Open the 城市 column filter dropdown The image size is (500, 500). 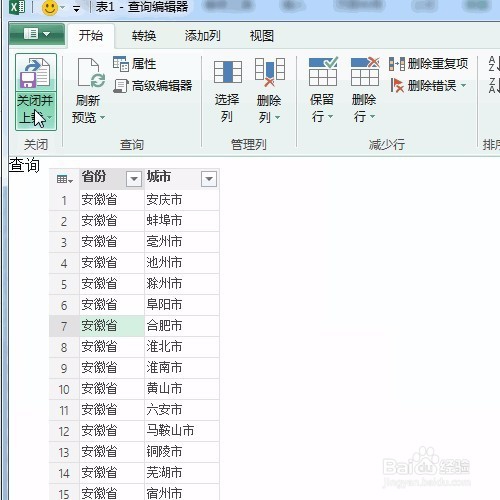pos(209,179)
